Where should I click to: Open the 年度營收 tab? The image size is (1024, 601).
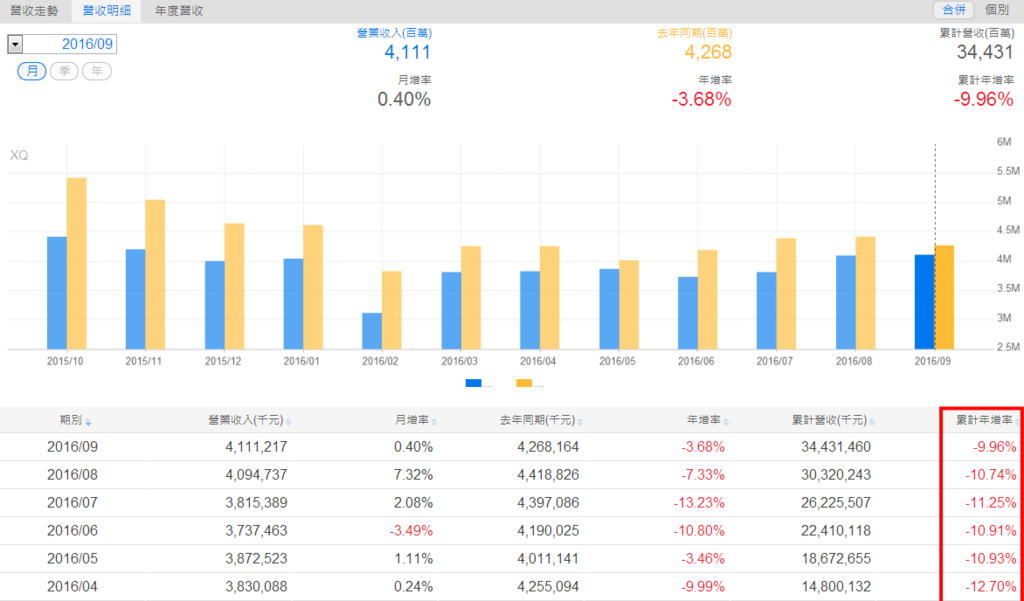pyautogui.click(x=179, y=10)
